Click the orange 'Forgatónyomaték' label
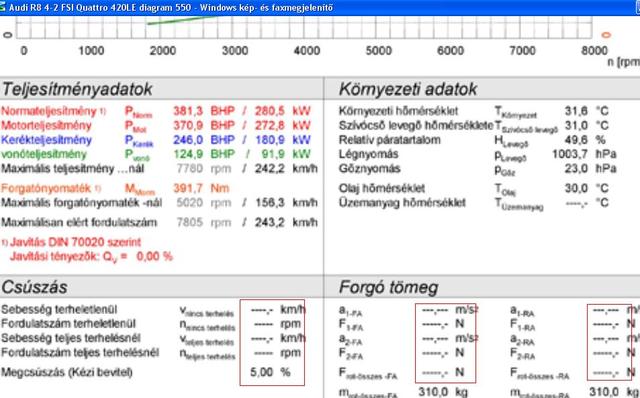This screenshot has width=640, height=398. [x=46, y=189]
